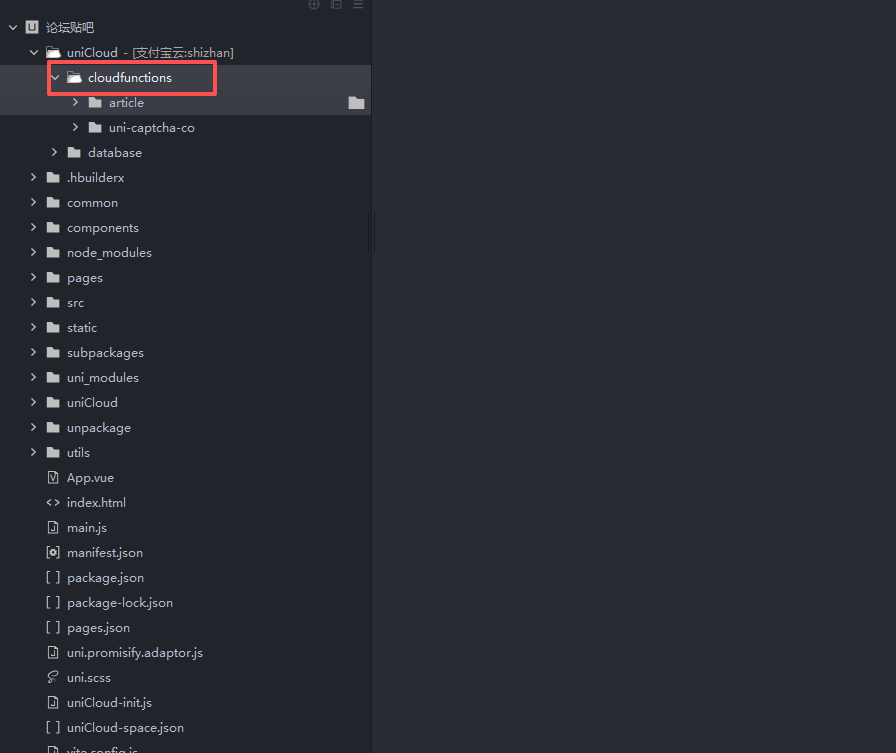Collapse the cloudfunctions folder chevron
896x753 pixels.
click(55, 78)
